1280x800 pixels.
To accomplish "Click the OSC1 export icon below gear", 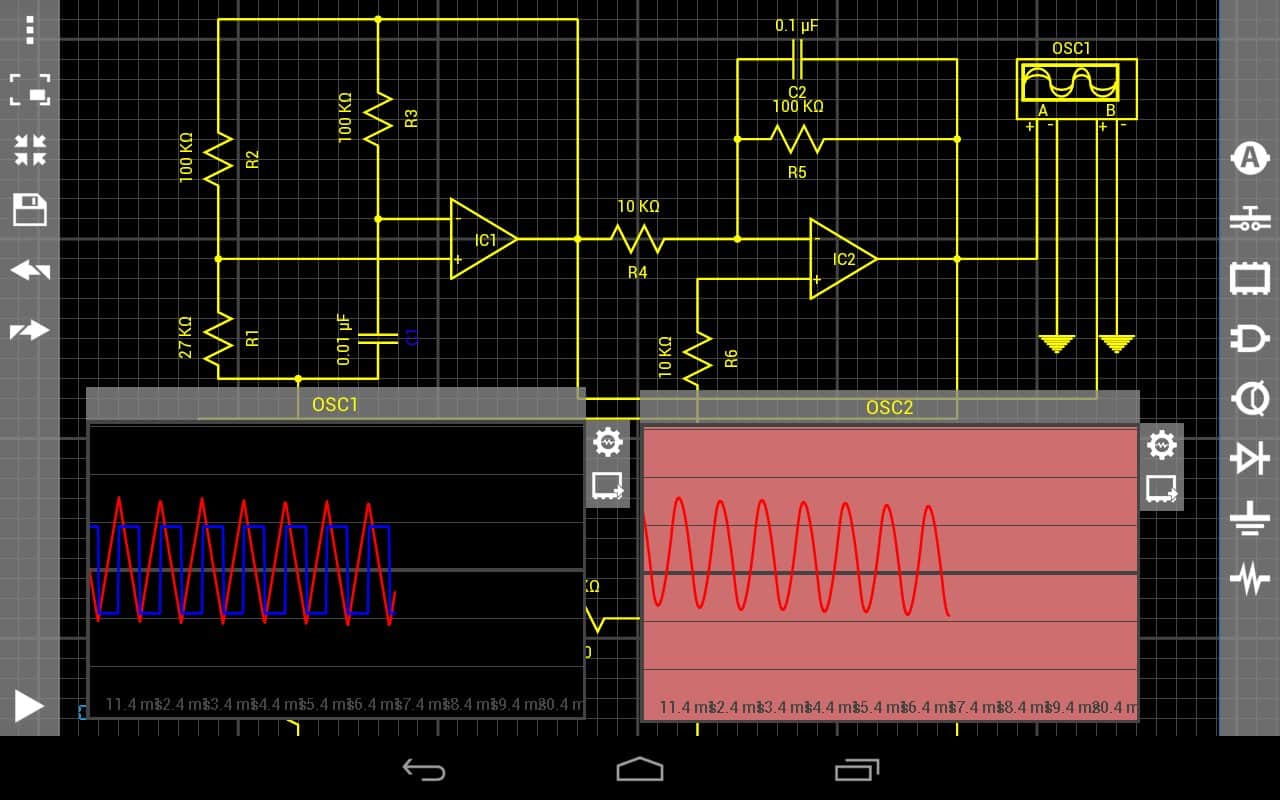I will point(607,486).
